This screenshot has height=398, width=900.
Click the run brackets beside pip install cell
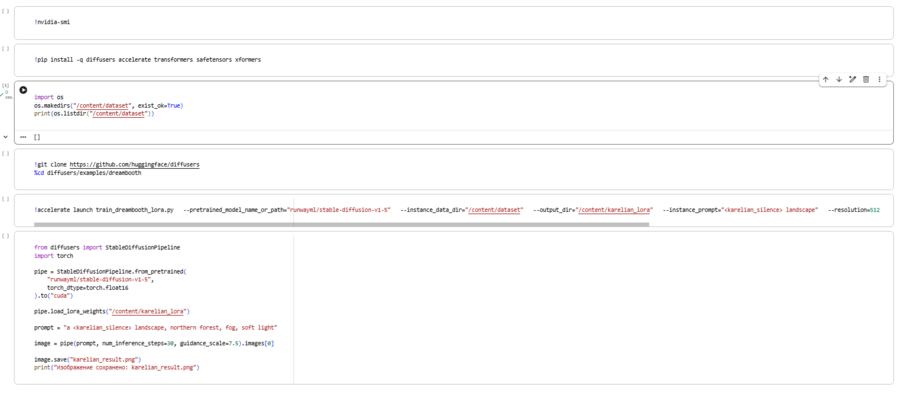coord(6,48)
